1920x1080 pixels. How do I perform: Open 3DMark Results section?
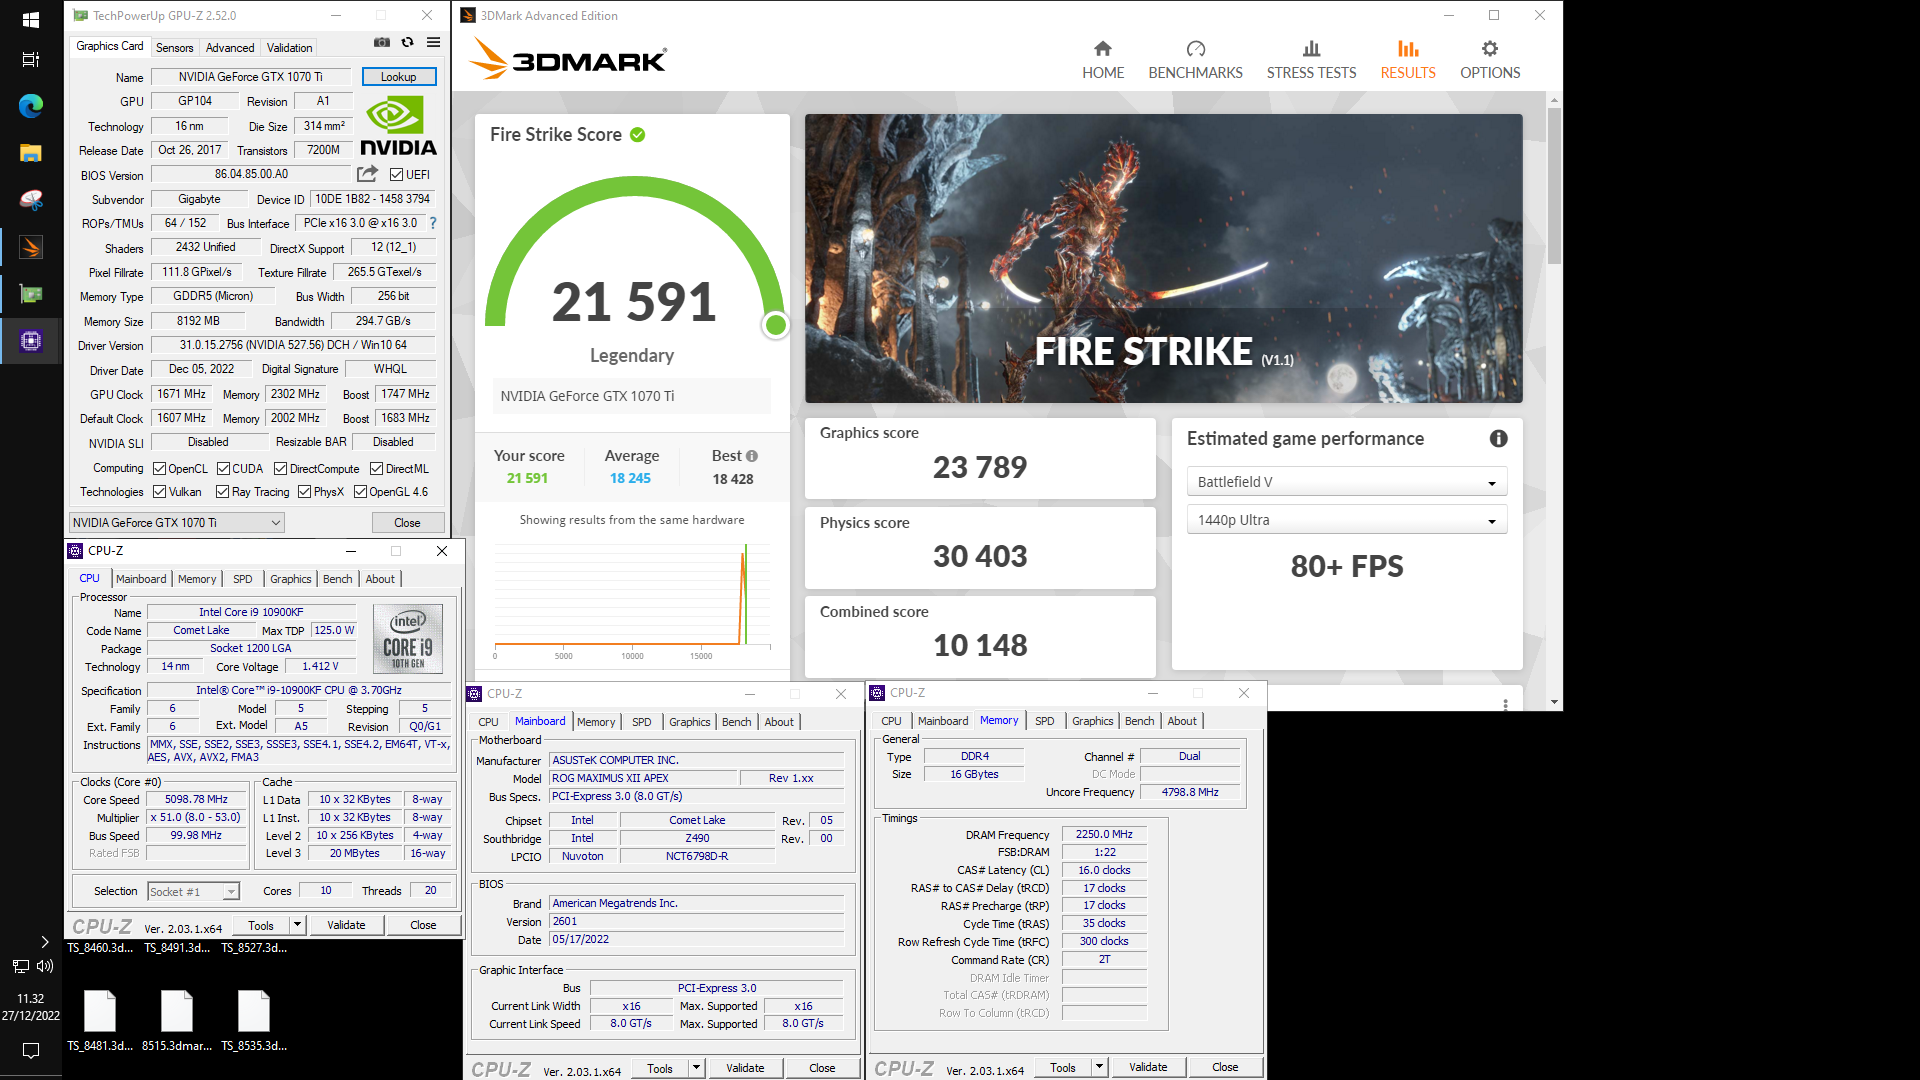point(1408,60)
